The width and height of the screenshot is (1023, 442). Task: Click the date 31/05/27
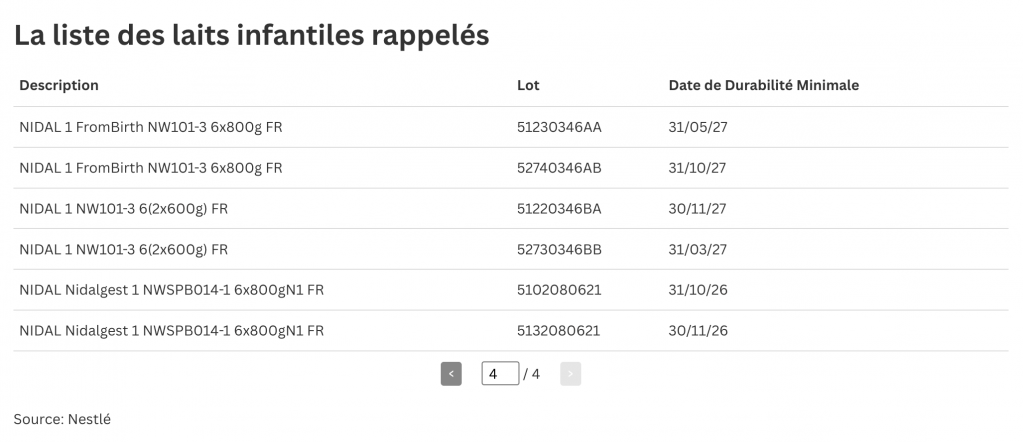(x=697, y=127)
